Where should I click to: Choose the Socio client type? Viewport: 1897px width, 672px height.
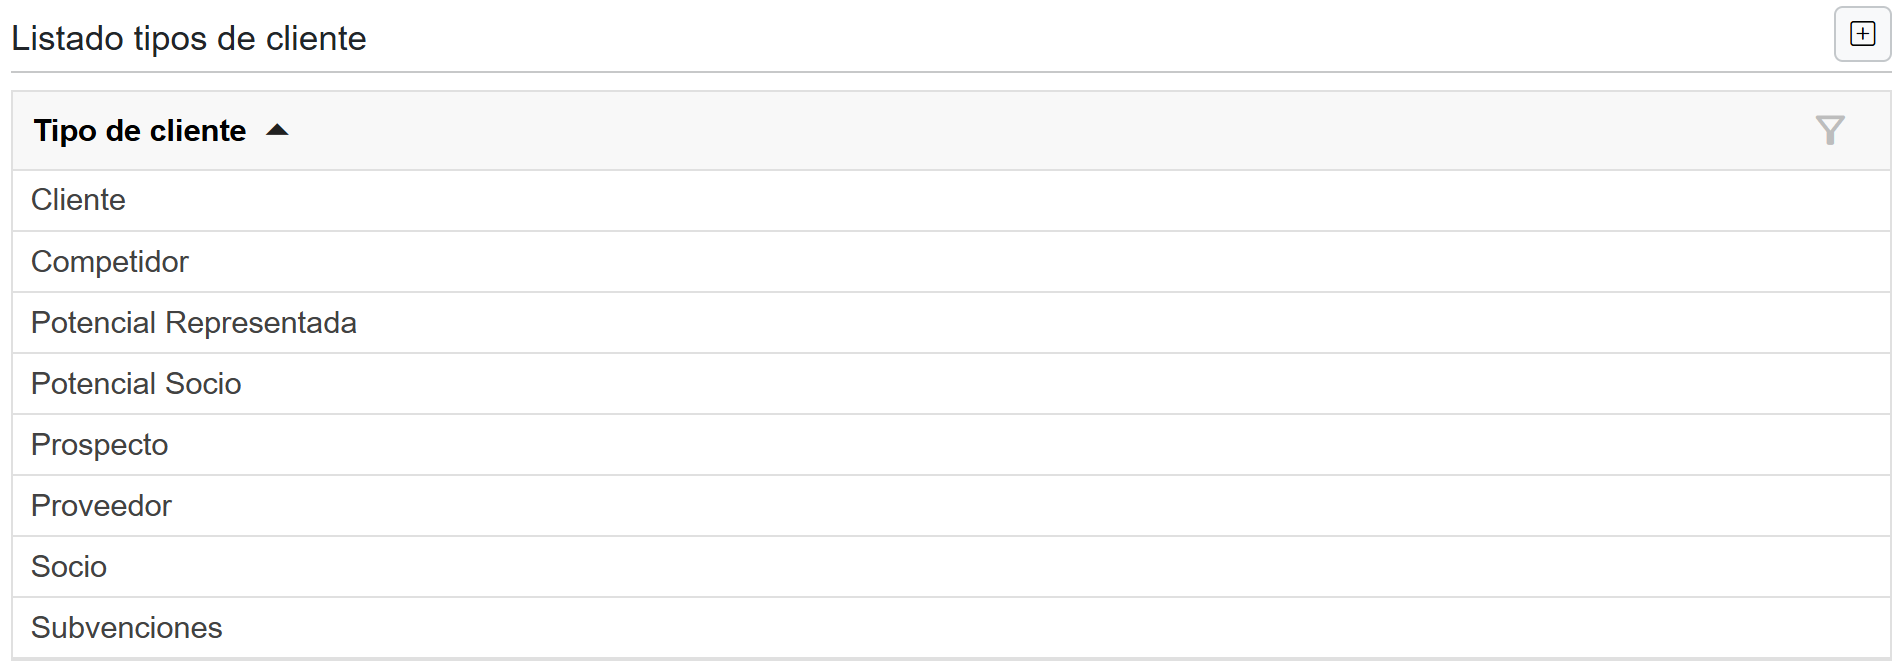[69, 567]
